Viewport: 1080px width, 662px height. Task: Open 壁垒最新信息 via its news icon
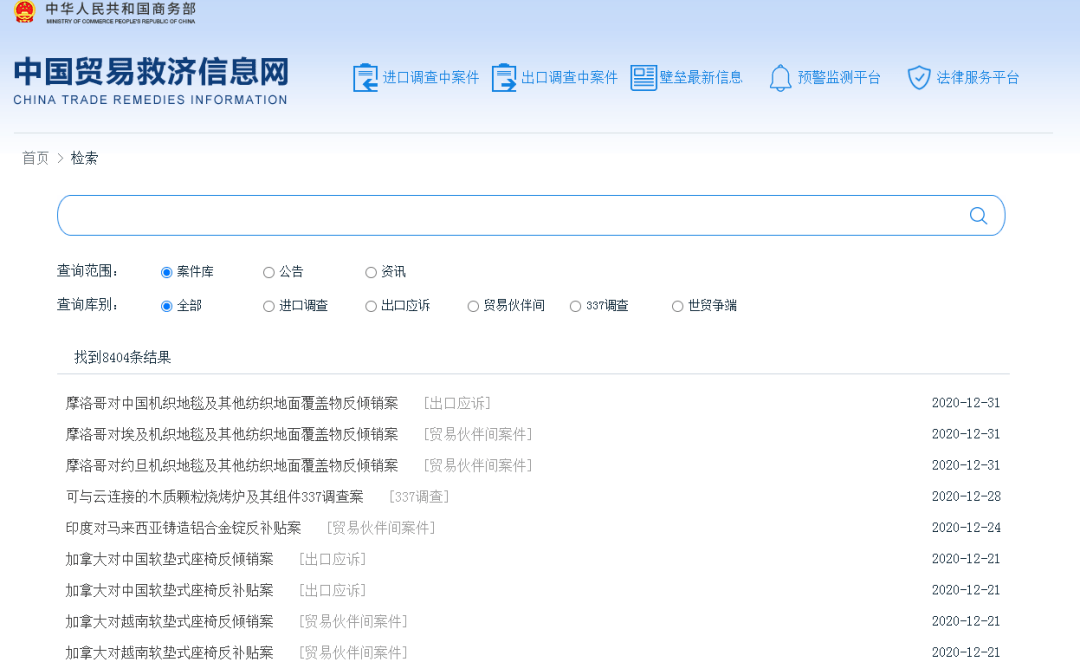coord(642,76)
